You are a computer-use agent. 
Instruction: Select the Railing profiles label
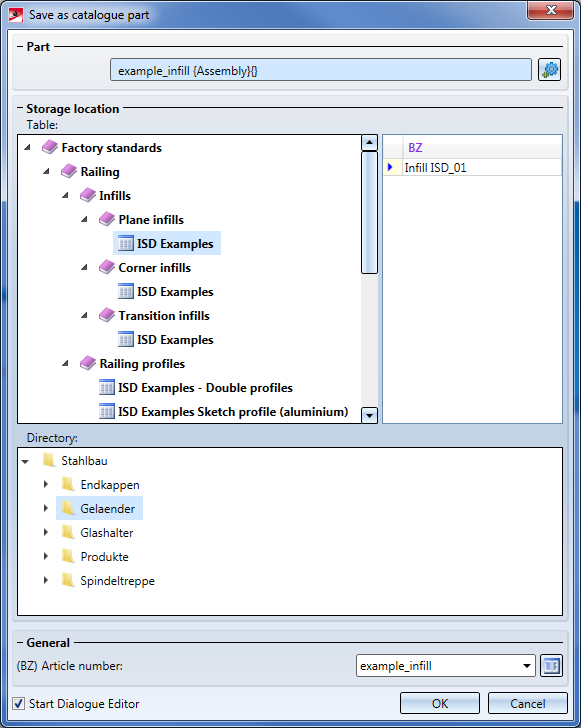click(142, 364)
